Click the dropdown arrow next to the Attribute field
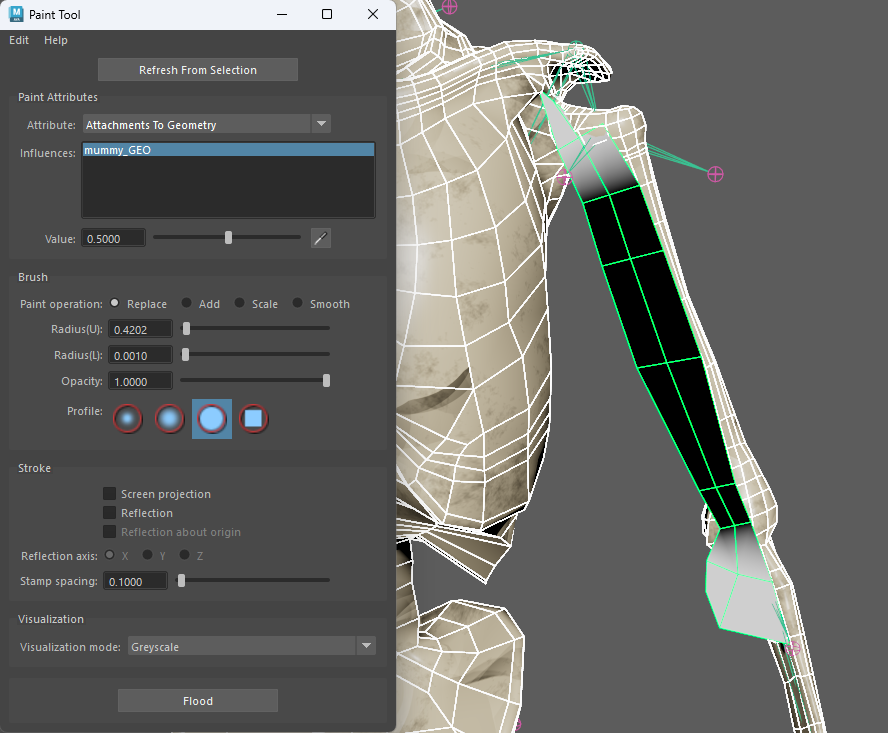Screen dimensions: 888x733 coord(321,124)
